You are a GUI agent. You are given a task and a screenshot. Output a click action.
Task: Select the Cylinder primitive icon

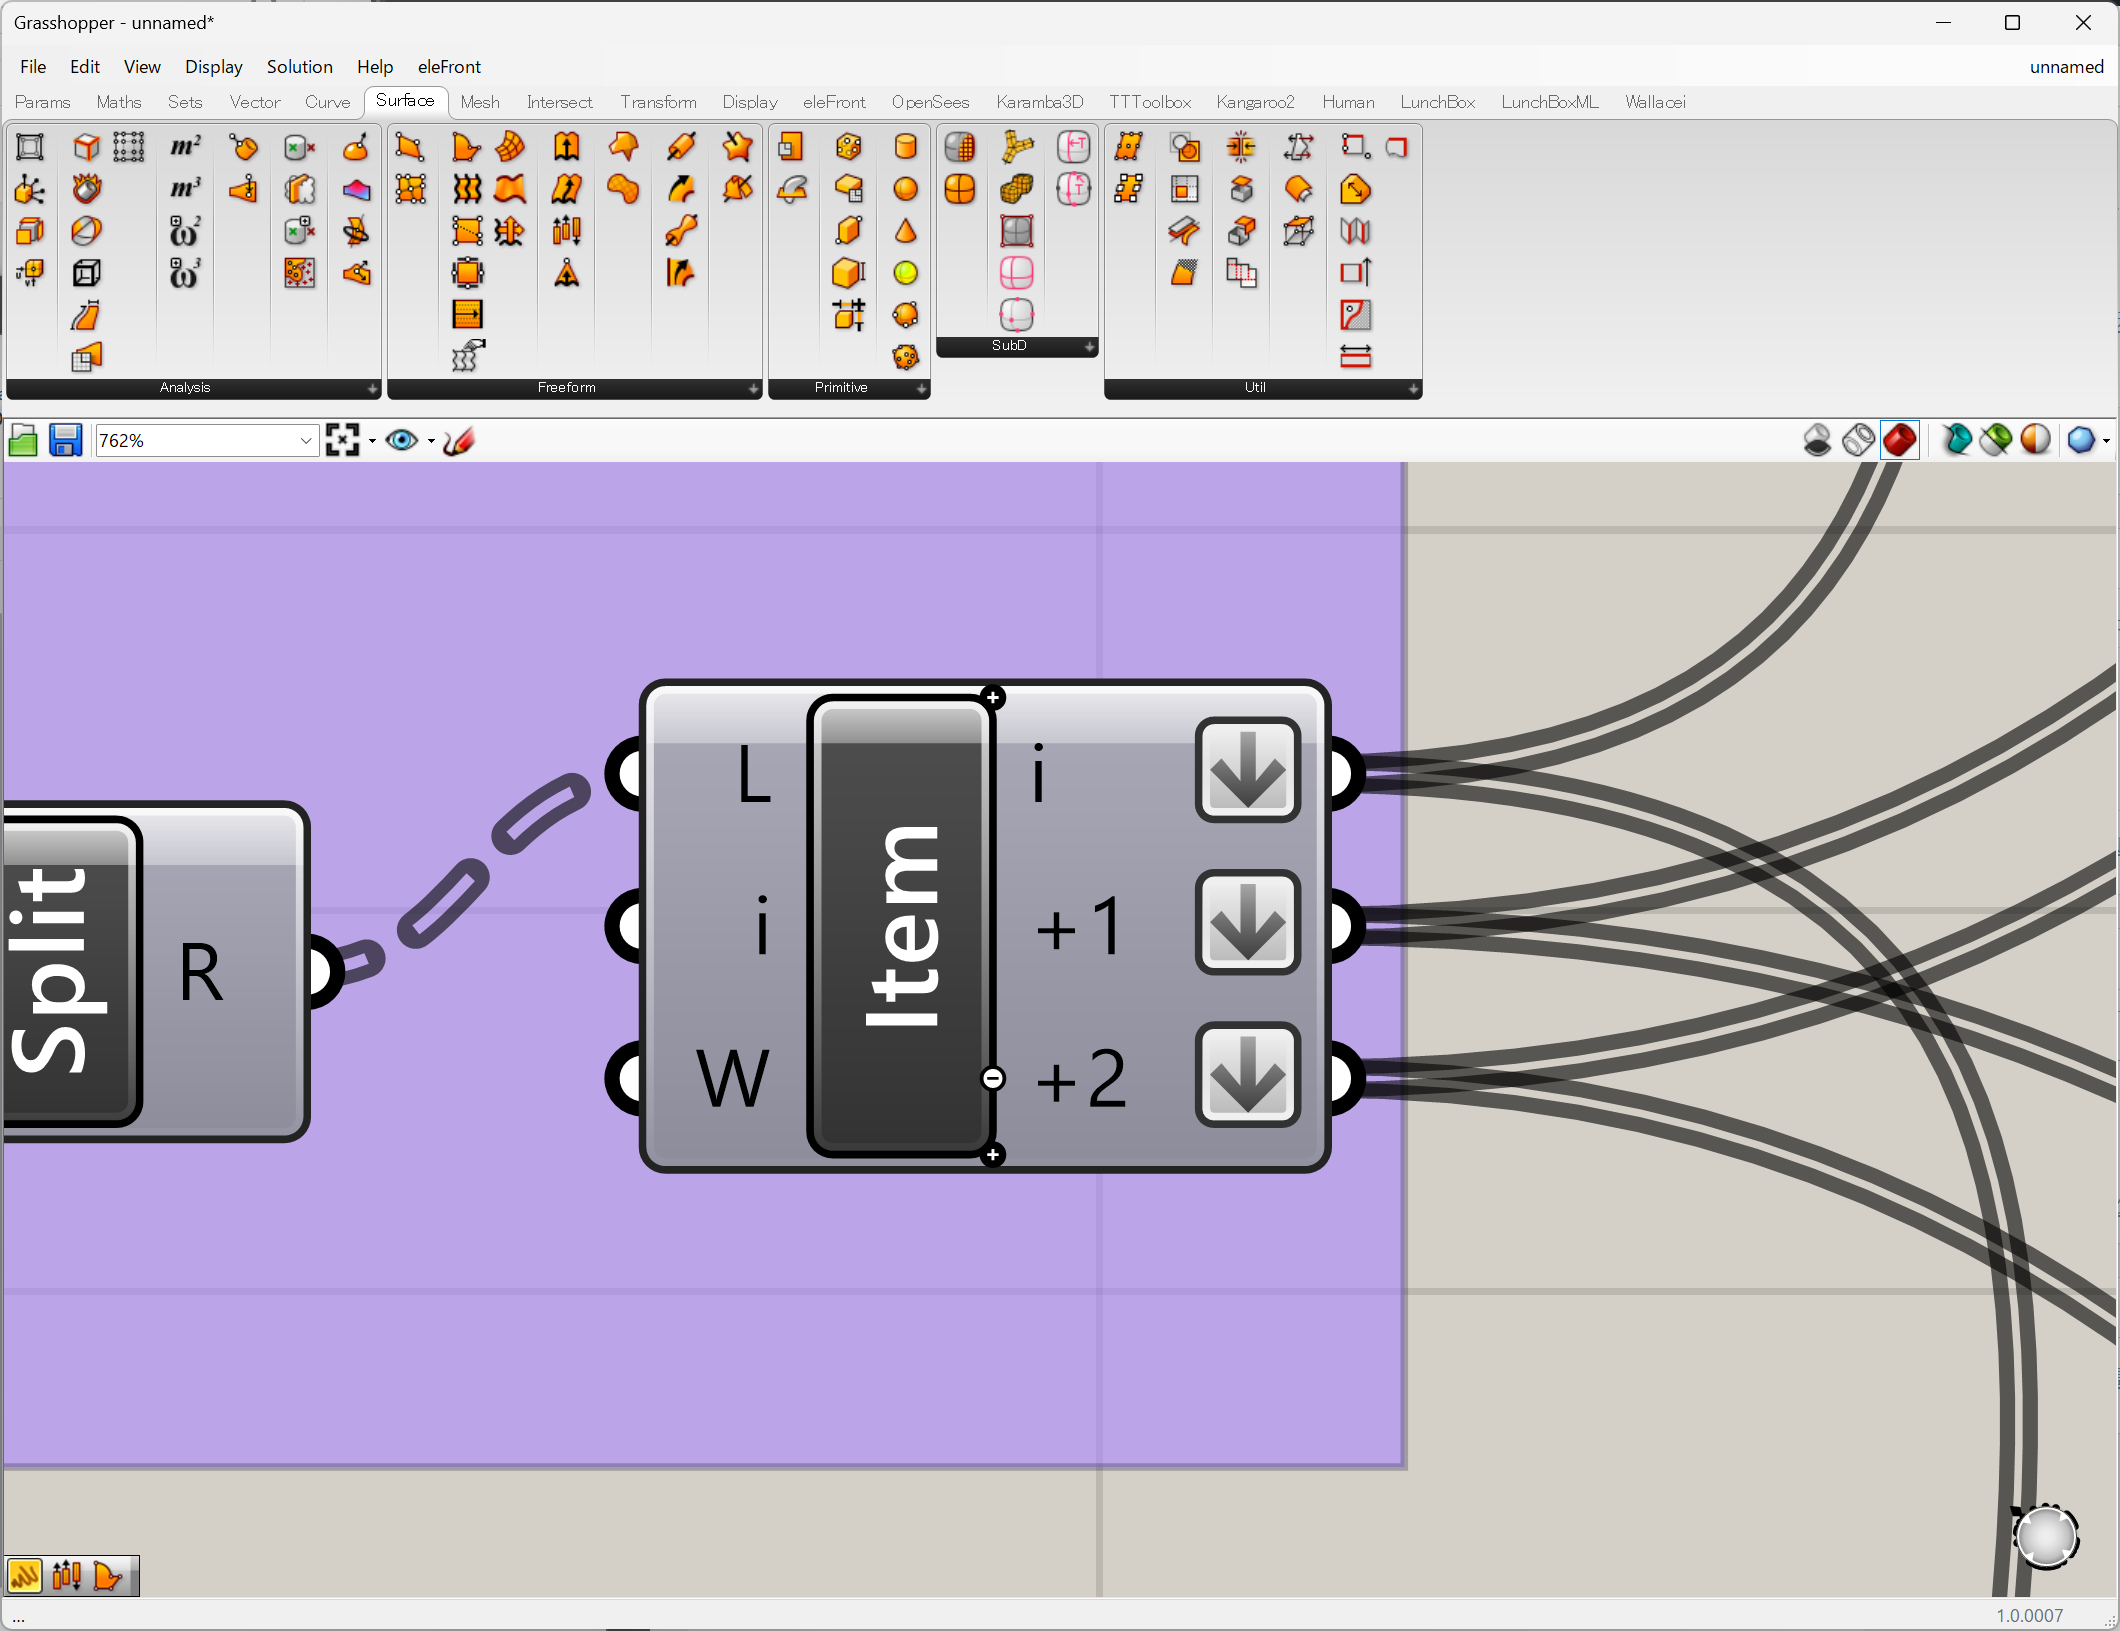click(x=905, y=147)
